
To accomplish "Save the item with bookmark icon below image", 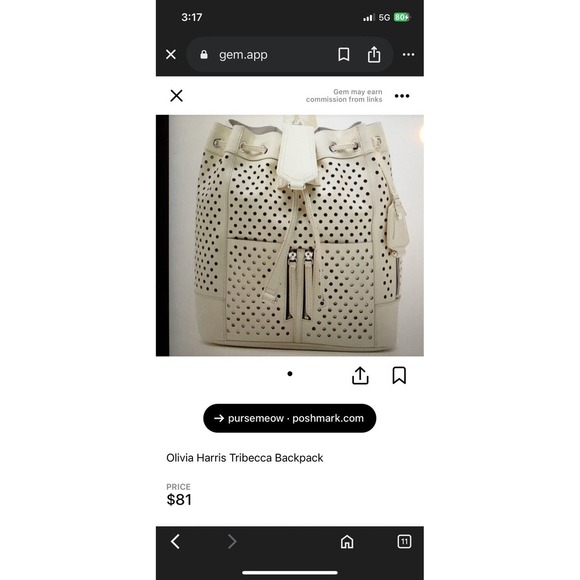I will point(399,375).
